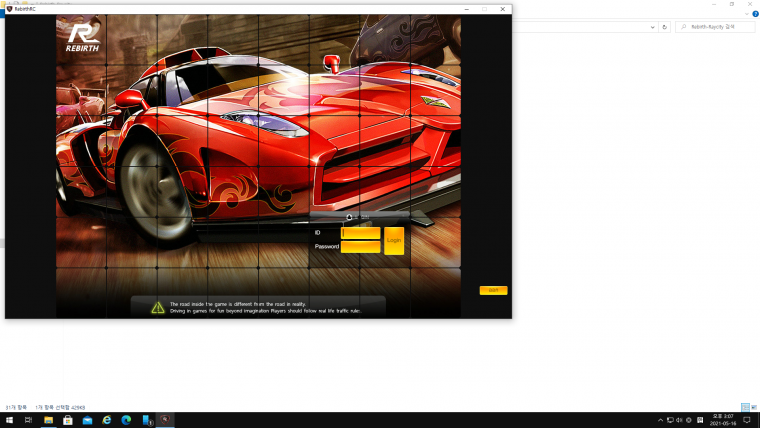Open the notification action center
The width and height of the screenshot is (760, 428).
747,420
